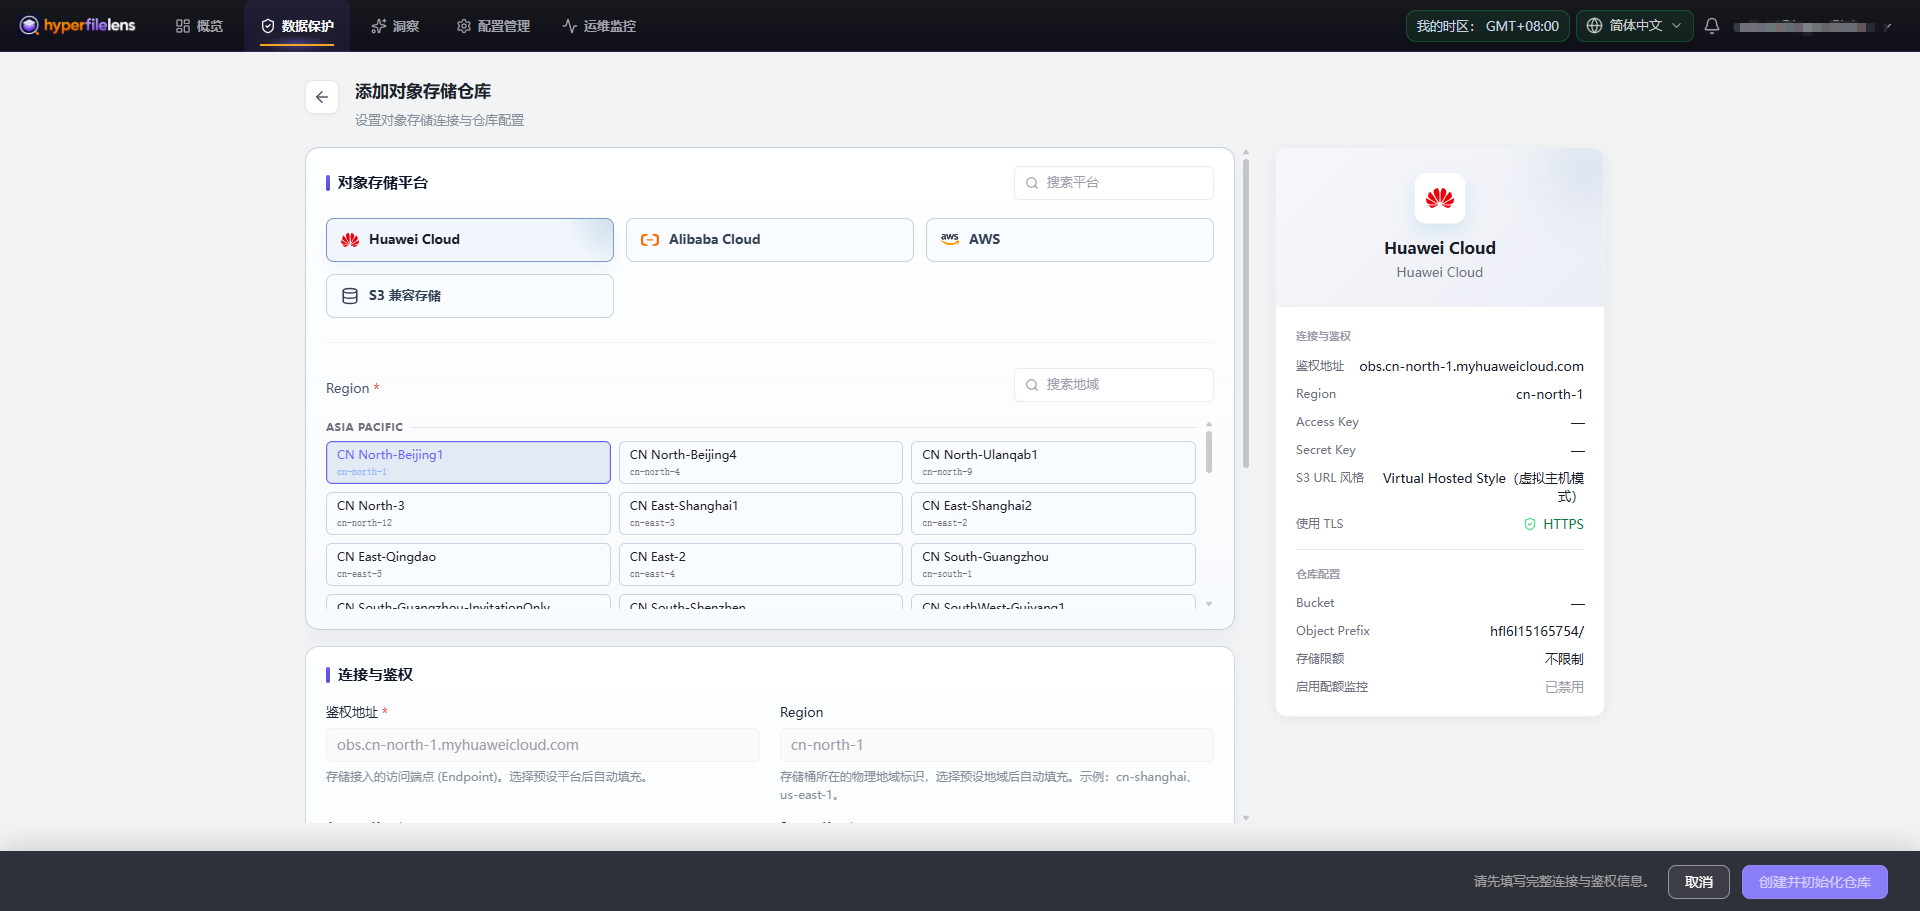Screen dimensions: 1920x911
Task: Choose the S3 兼容存储 platform
Action: click(470, 296)
